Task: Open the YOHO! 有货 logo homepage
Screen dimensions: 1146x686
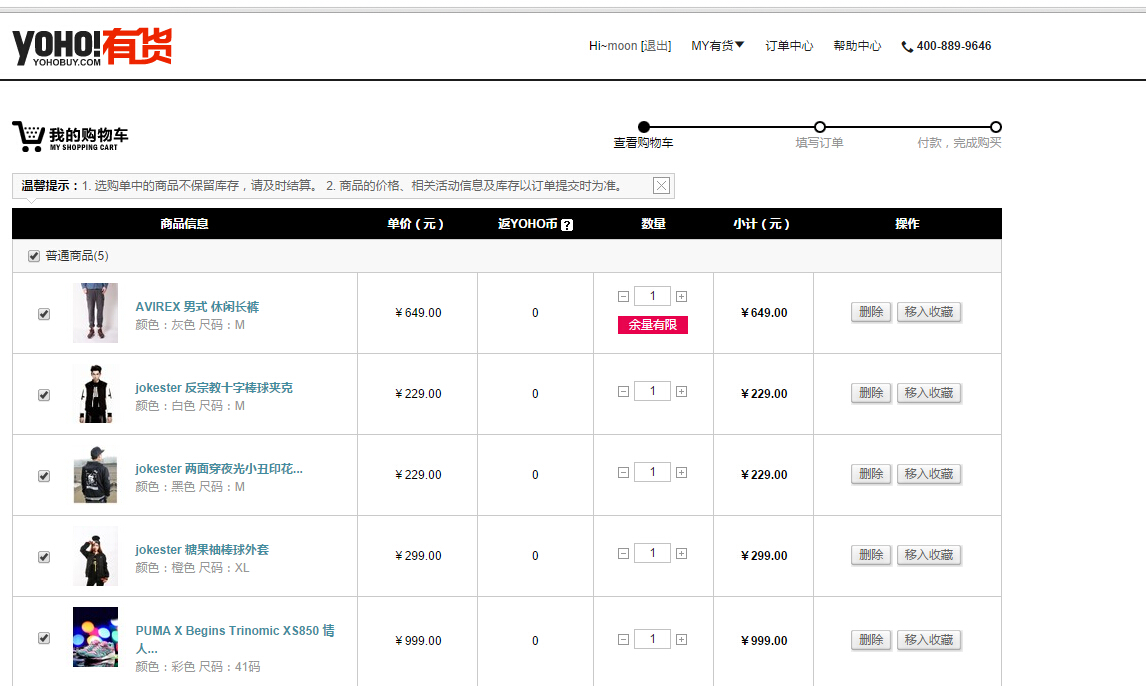Action: pos(92,47)
